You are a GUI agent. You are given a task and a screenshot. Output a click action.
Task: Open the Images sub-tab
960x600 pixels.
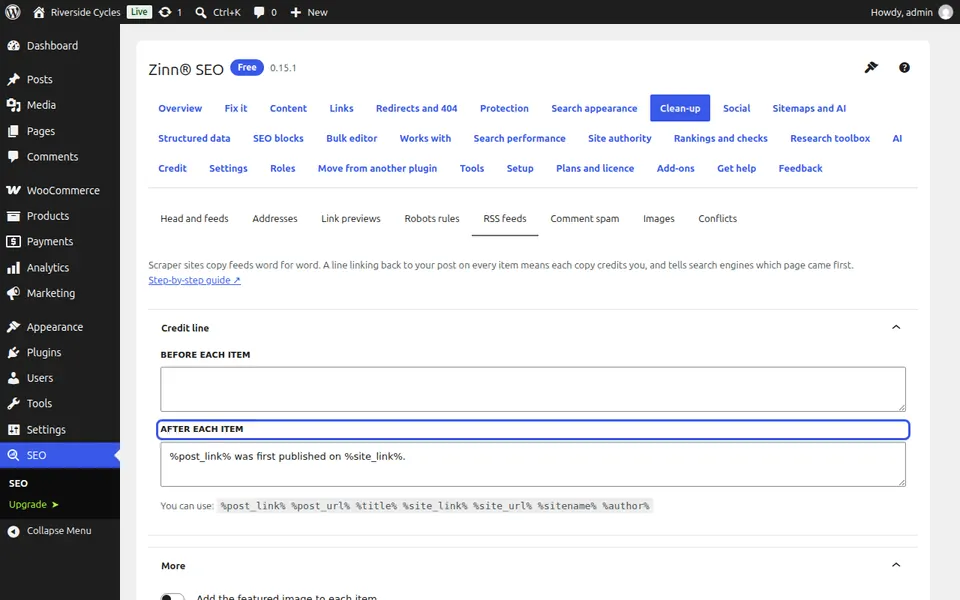point(659,219)
